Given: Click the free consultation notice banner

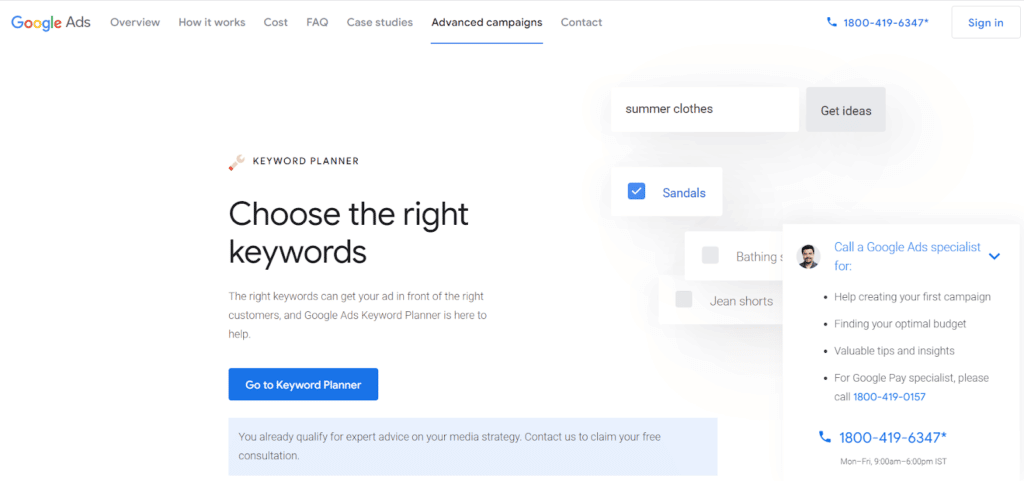Looking at the screenshot, I should [x=473, y=446].
